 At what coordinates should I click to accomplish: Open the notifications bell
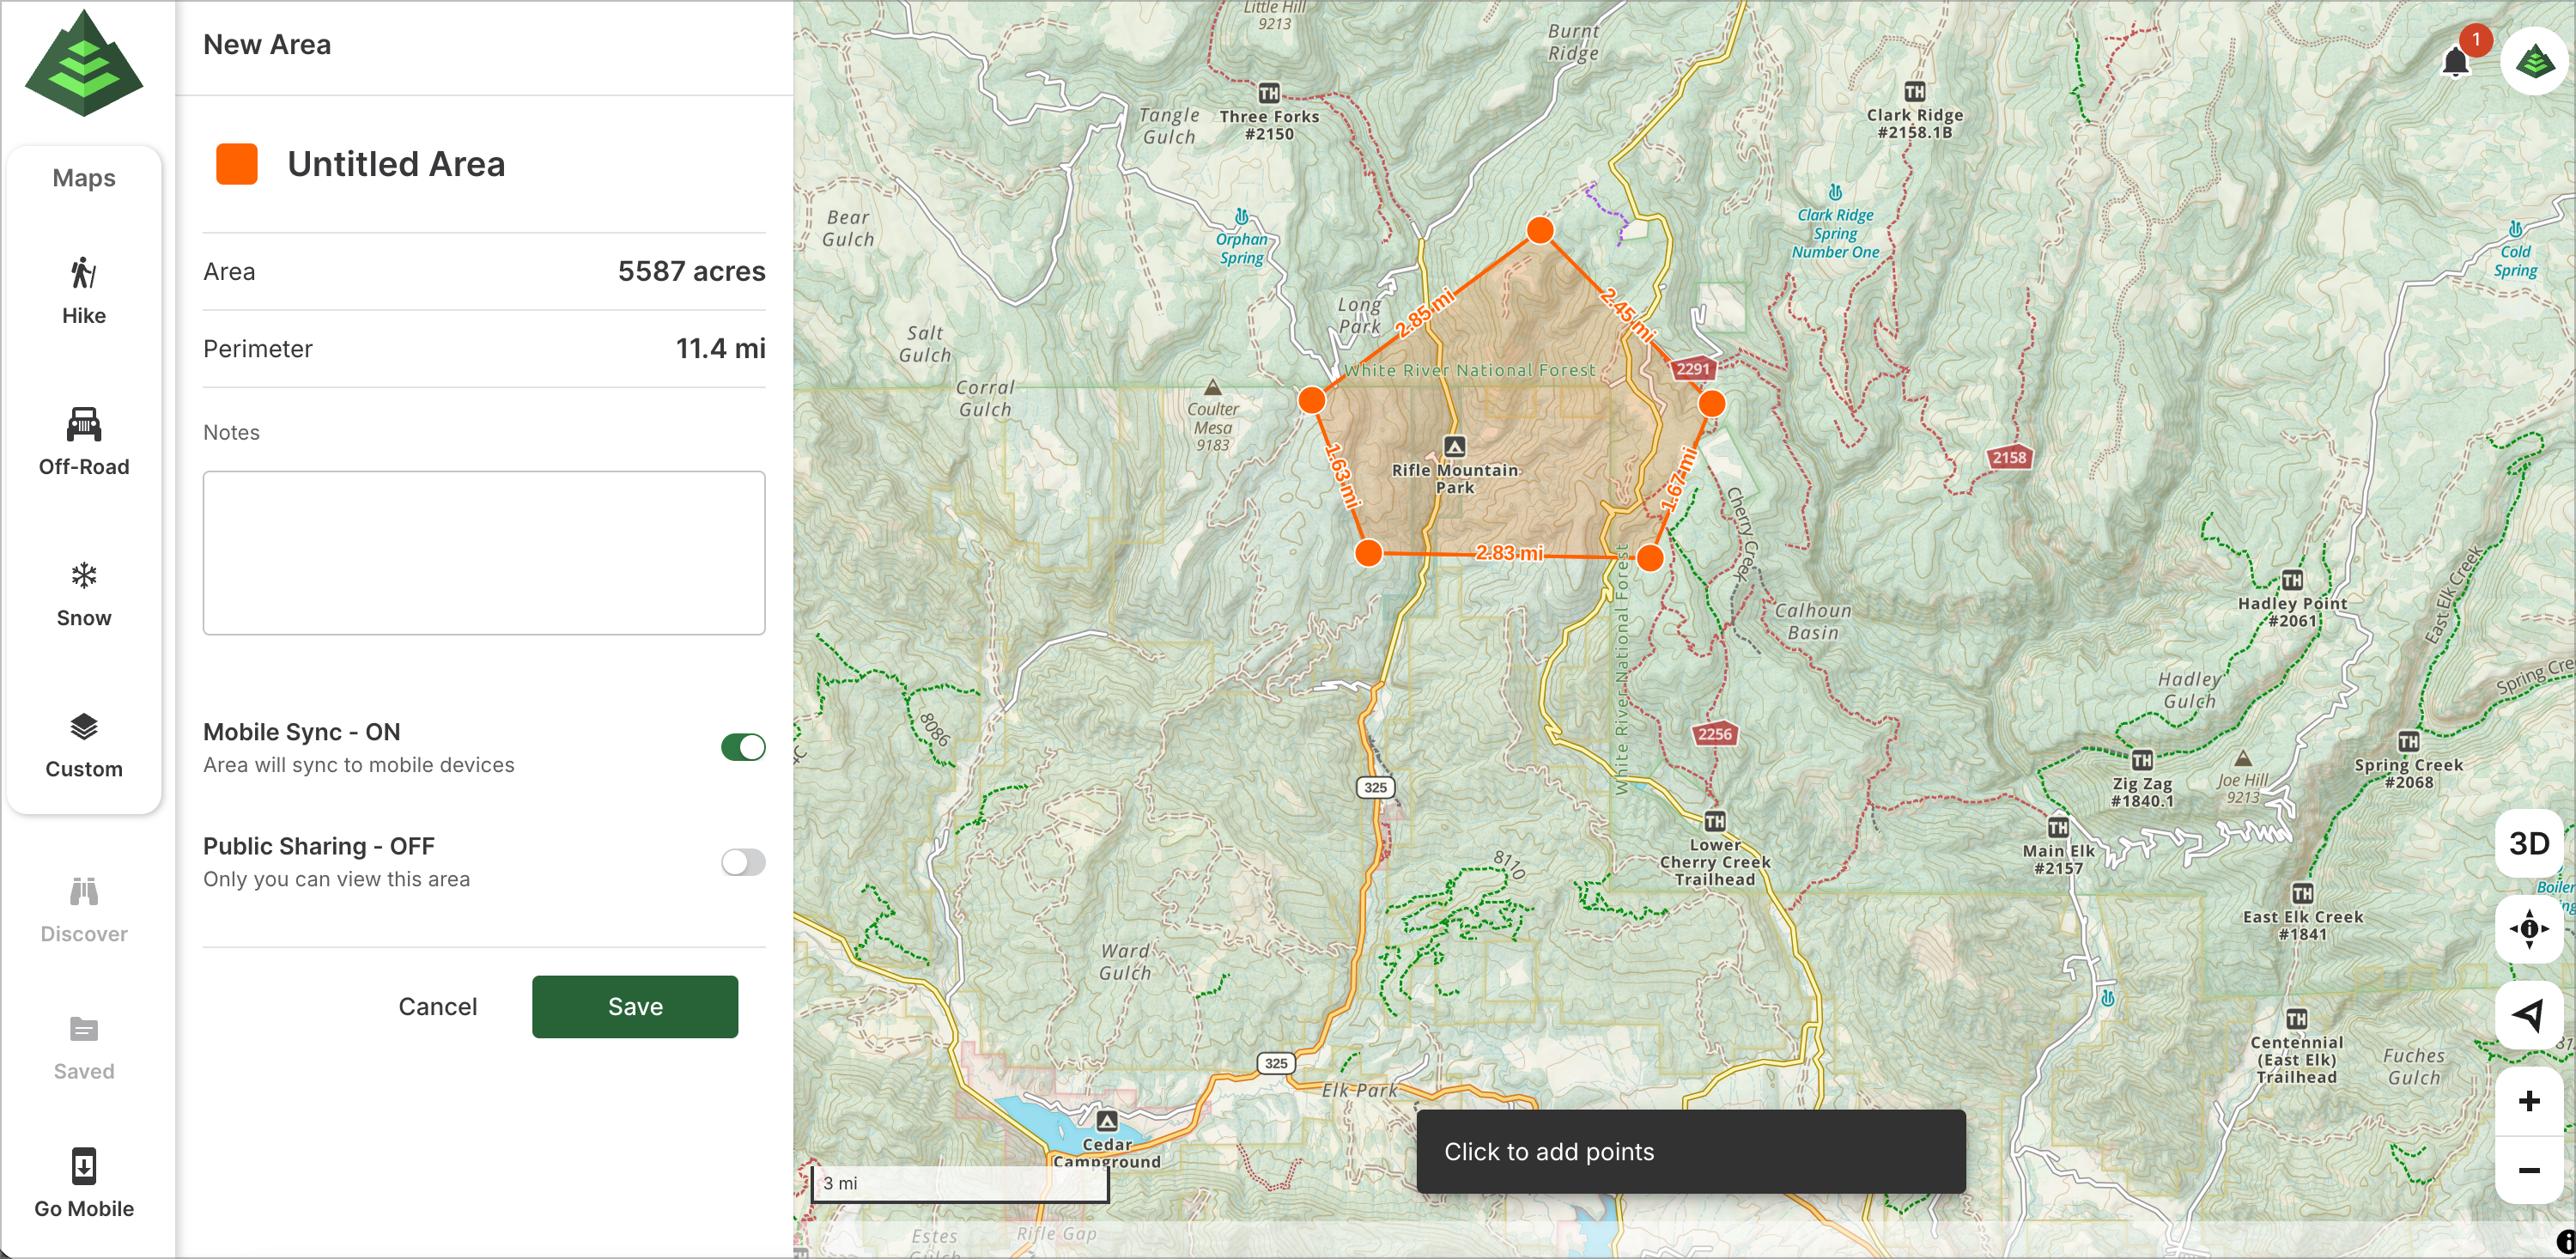2455,62
